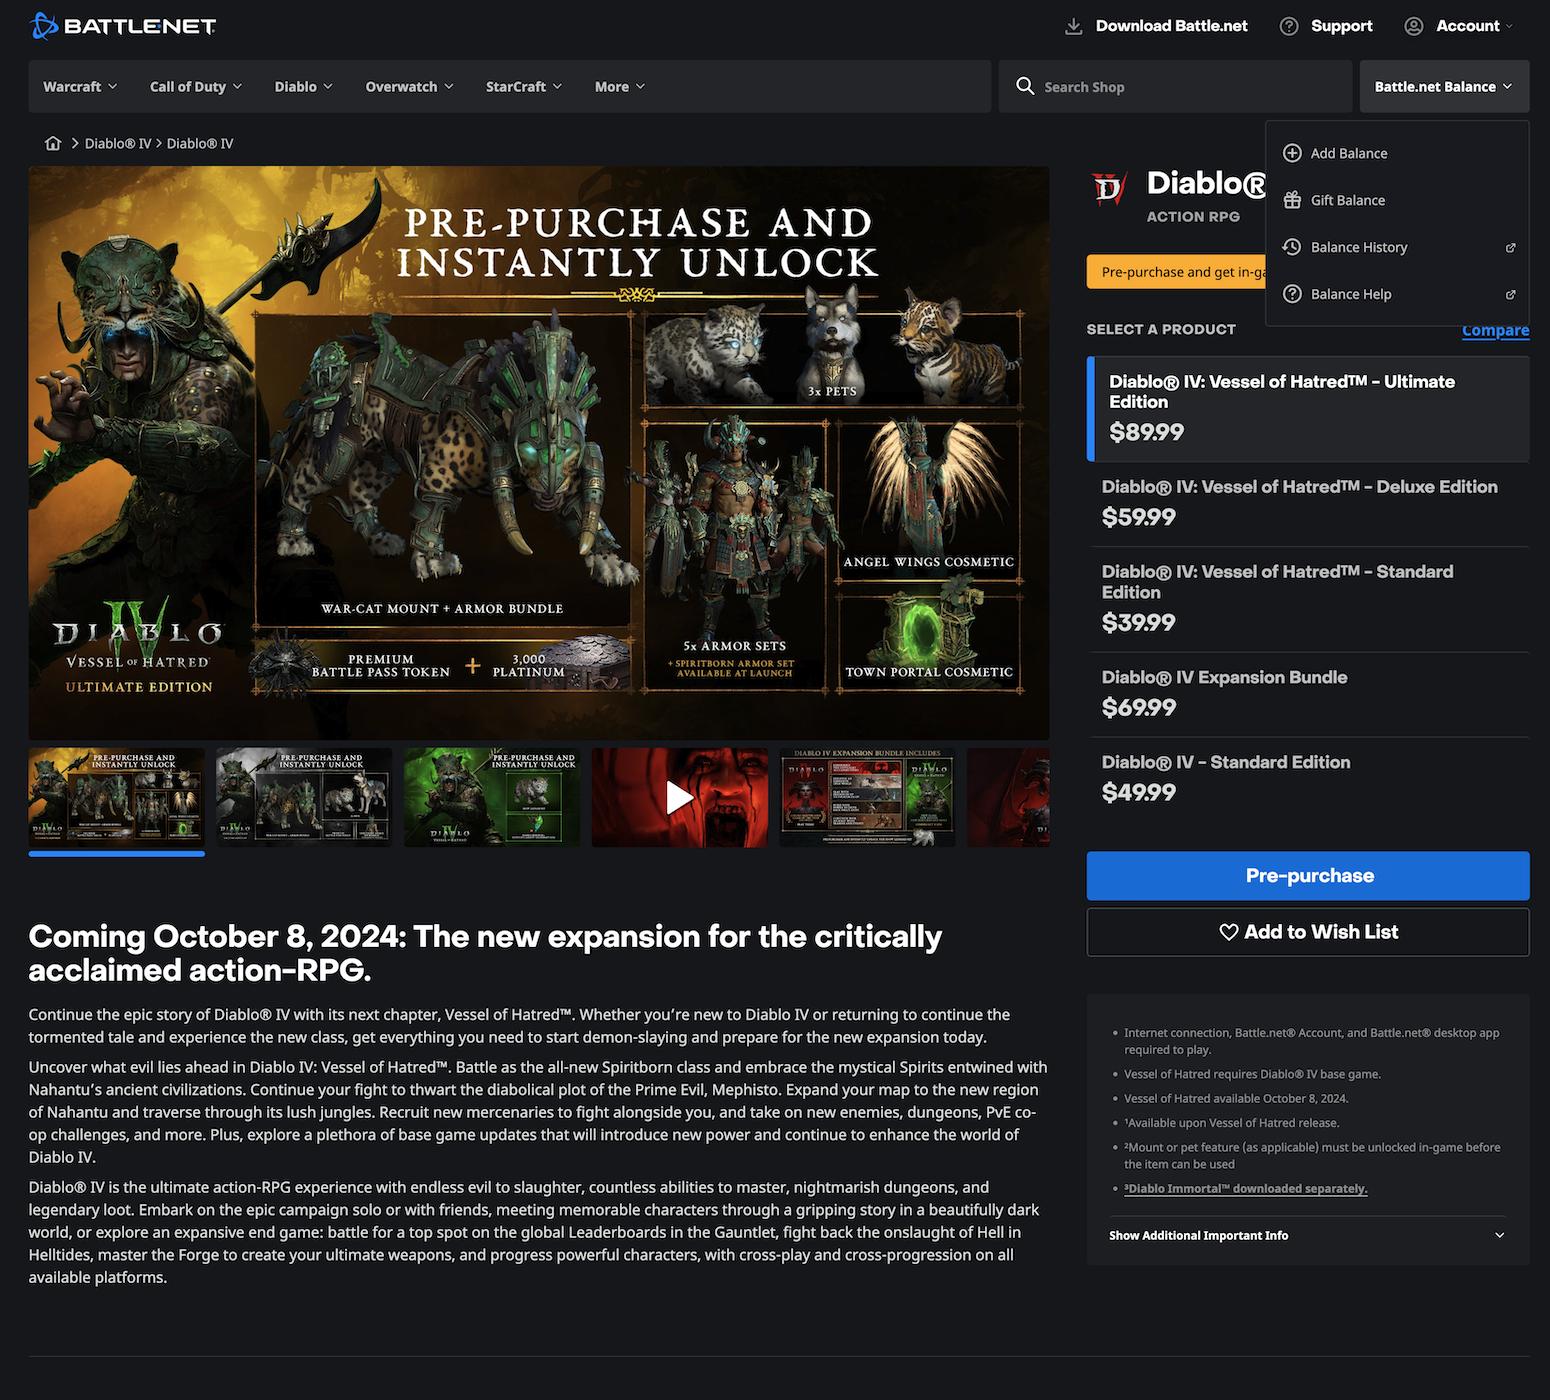Screen dimensions: 1550x1400
Task: Select second gallery thumbnail with wolf mount
Action: (x=304, y=797)
